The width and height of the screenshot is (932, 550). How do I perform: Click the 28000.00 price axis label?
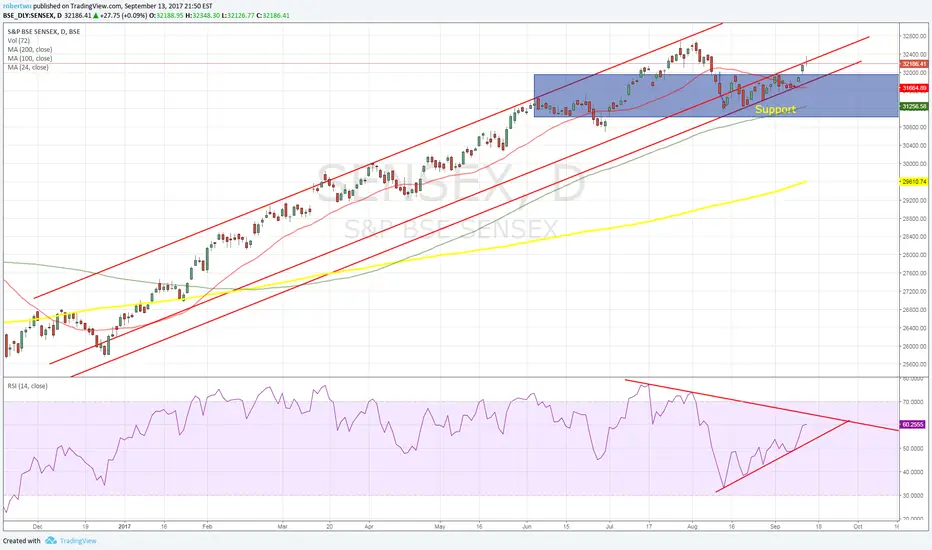[914, 254]
